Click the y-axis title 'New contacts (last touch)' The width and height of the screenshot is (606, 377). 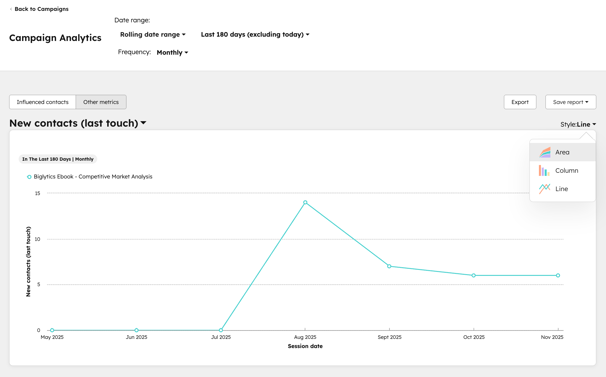tap(28, 262)
